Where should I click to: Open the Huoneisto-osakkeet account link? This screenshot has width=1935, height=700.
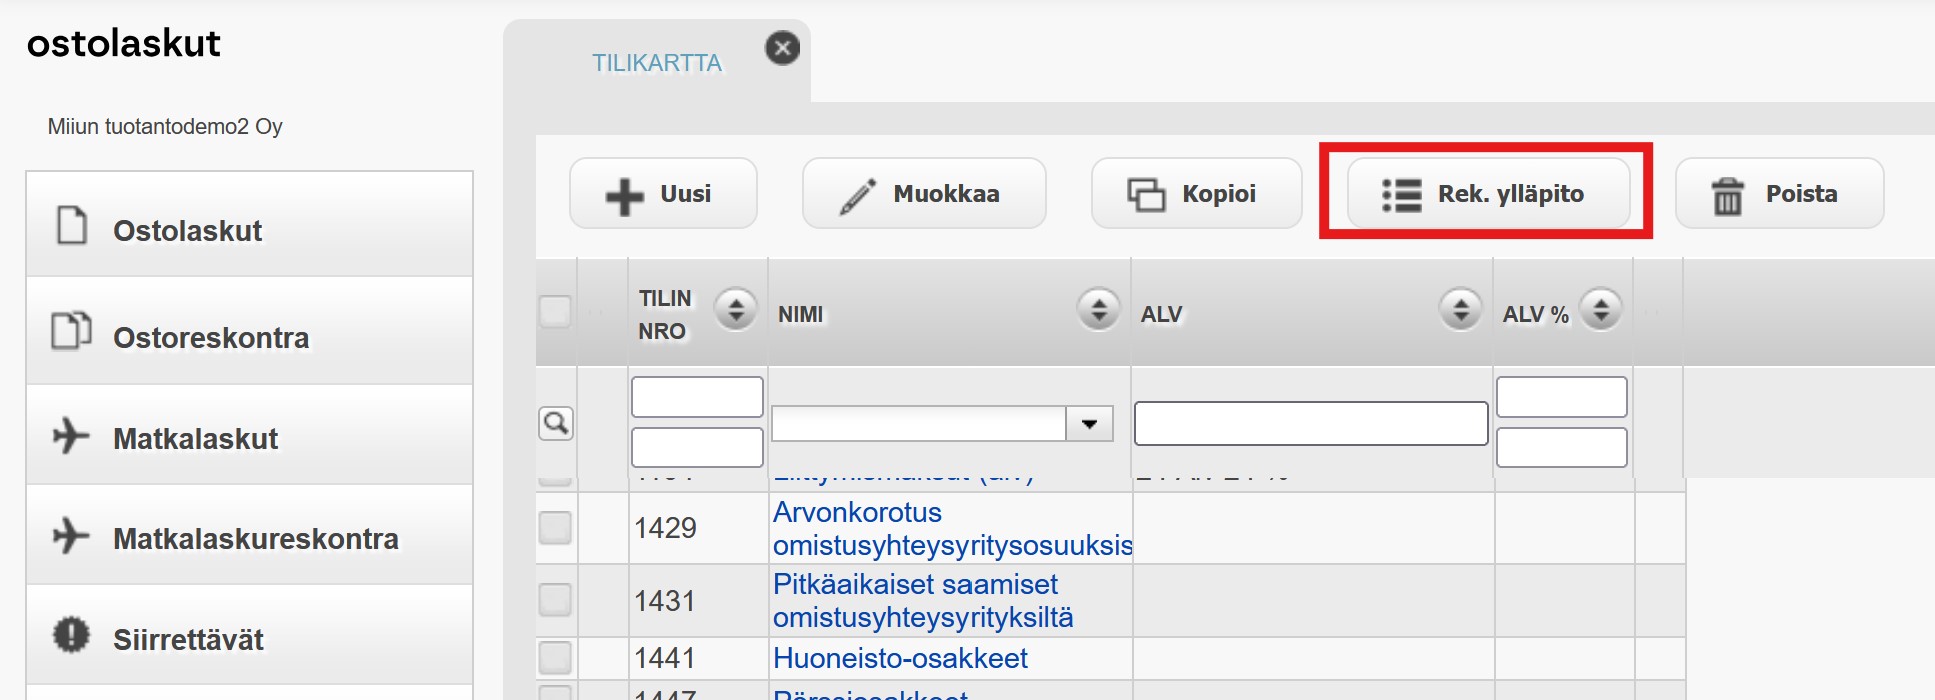click(x=900, y=658)
